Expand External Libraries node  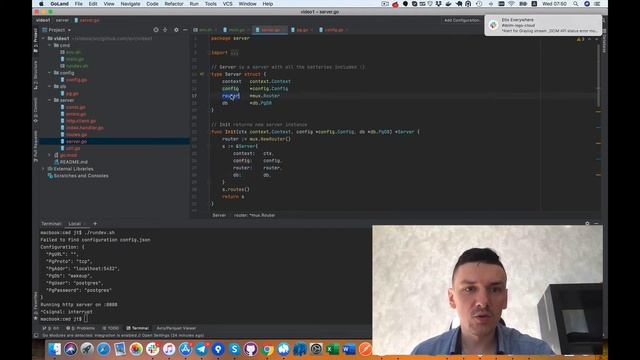pos(44,169)
